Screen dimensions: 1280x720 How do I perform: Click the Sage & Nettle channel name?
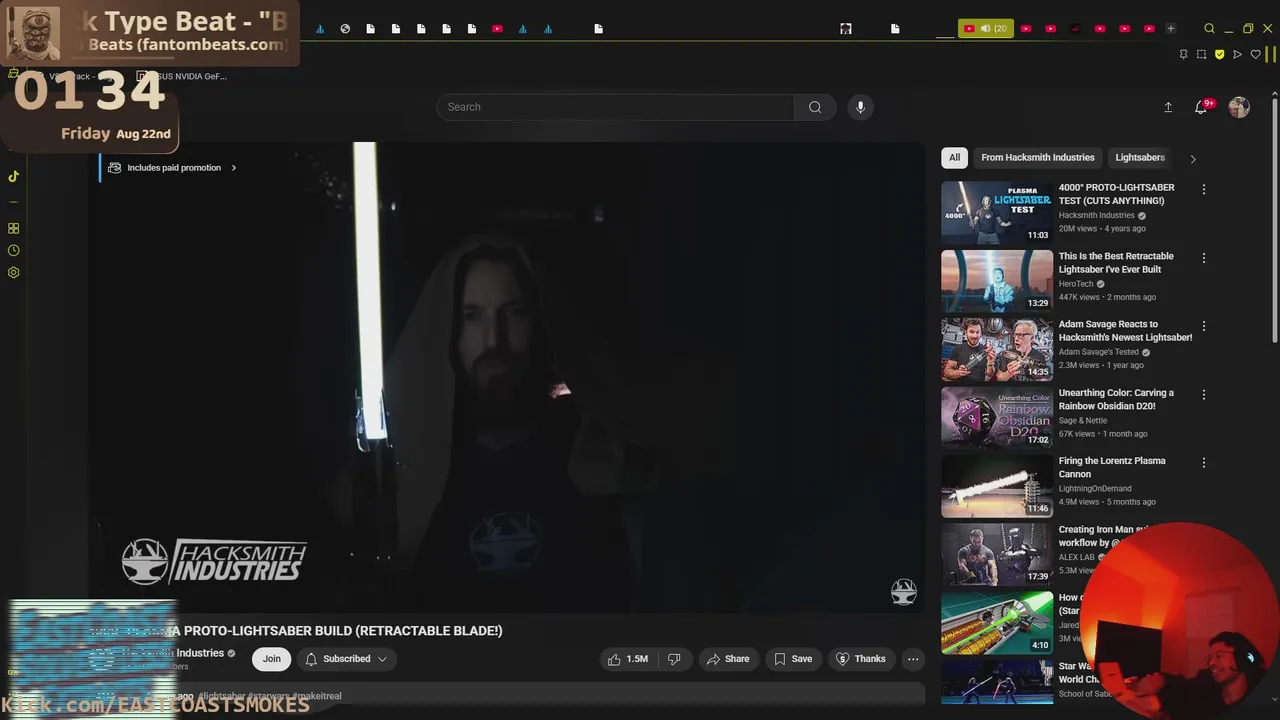click(x=1083, y=421)
